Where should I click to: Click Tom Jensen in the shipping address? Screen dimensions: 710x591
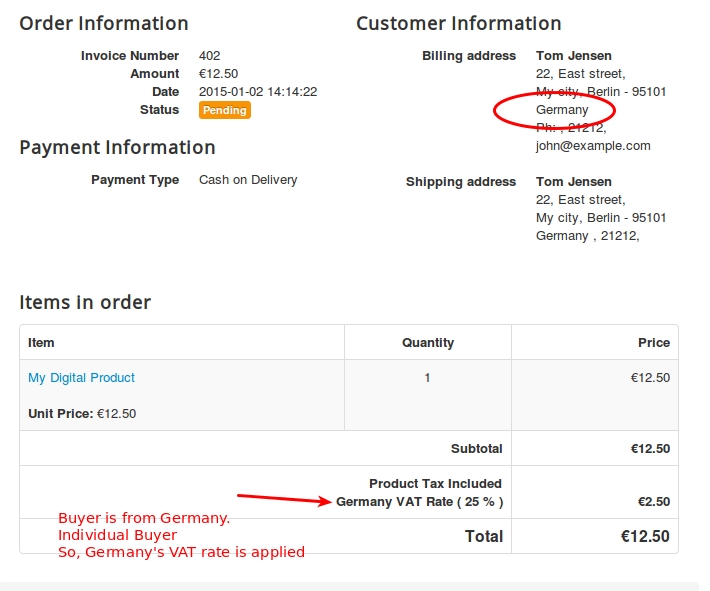point(574,182)
